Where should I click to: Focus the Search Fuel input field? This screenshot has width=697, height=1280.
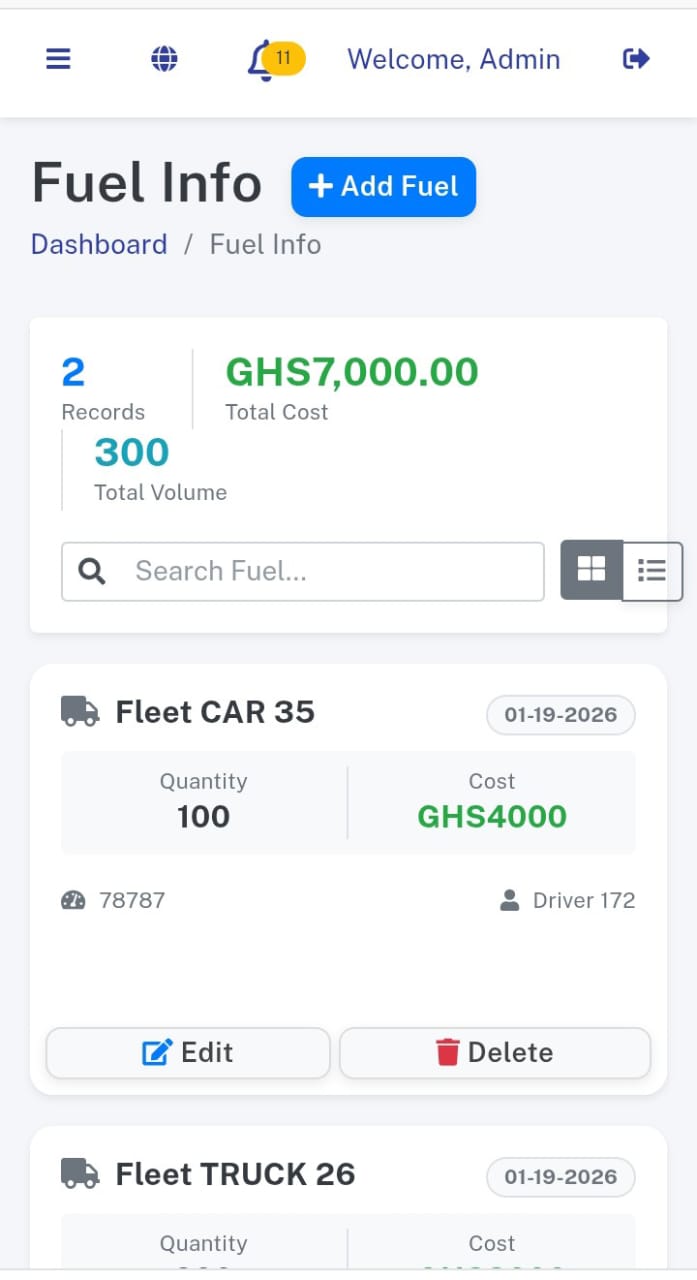(x=330, y=571)
